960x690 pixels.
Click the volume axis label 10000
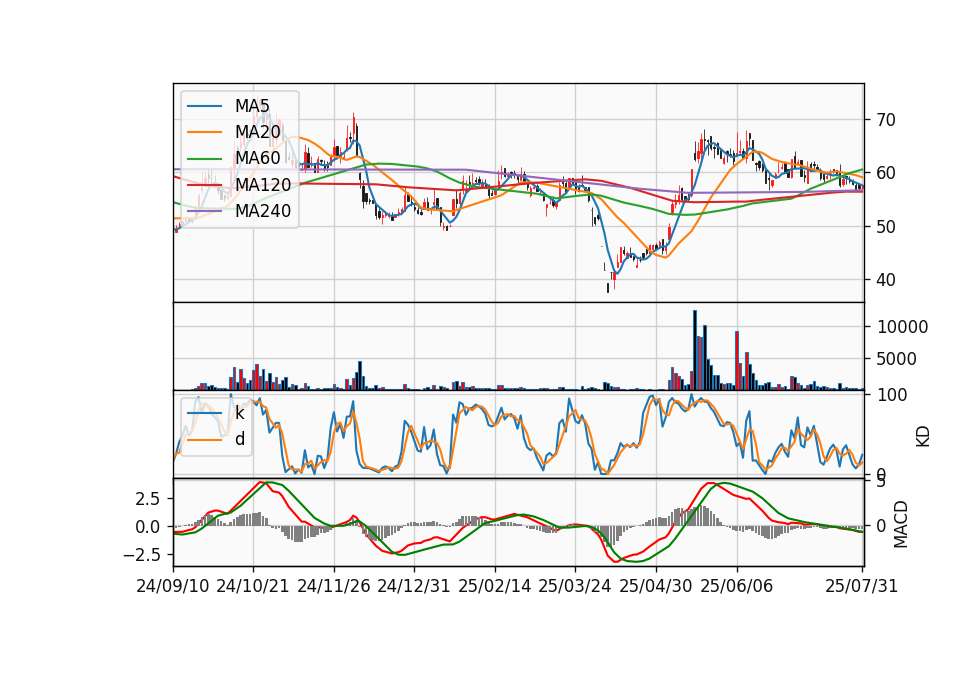(902, 327)
